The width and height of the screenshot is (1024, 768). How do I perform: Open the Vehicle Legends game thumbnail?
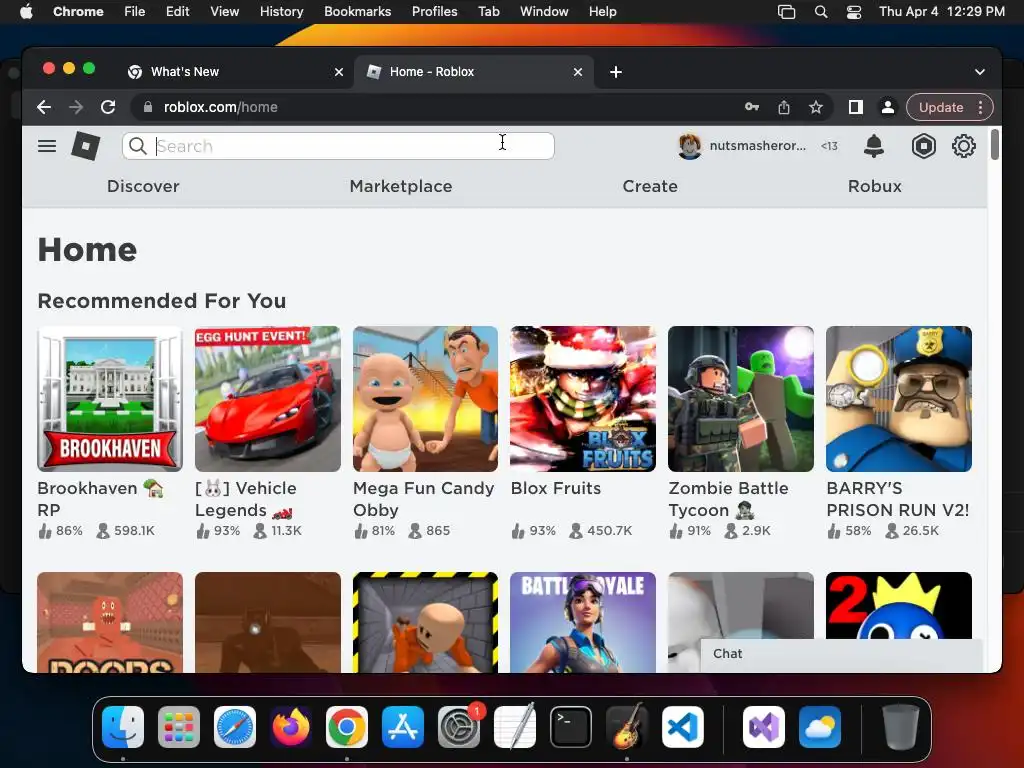click(x=268, y=399)
